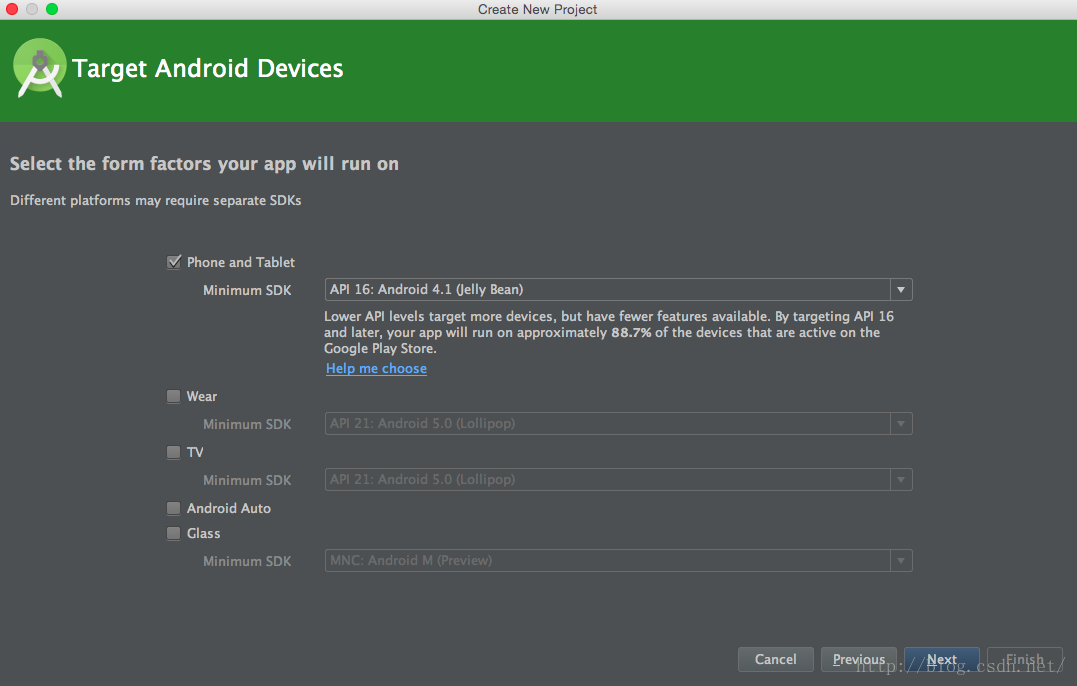Click the Create New Project title bar

(538, 9)
